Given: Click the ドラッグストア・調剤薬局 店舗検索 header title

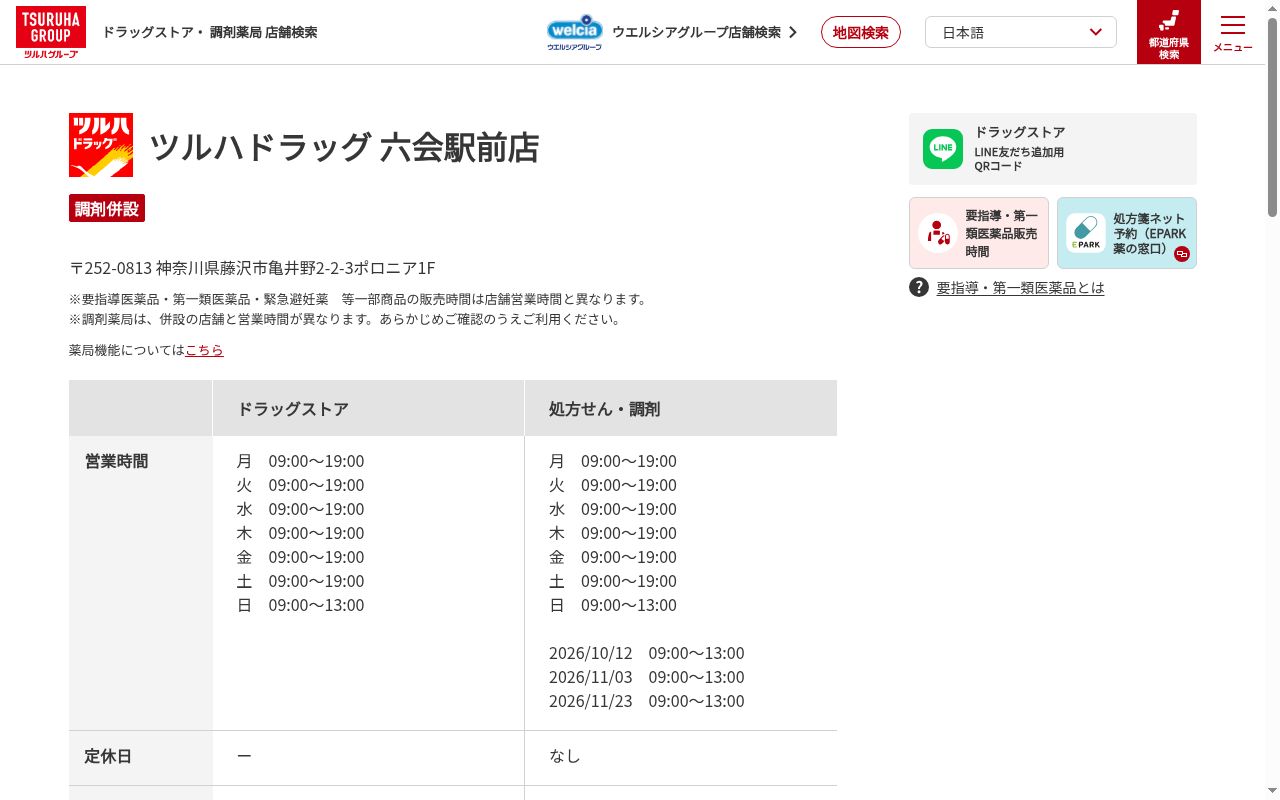Looking at the screenshot, I should click(210, 32).
